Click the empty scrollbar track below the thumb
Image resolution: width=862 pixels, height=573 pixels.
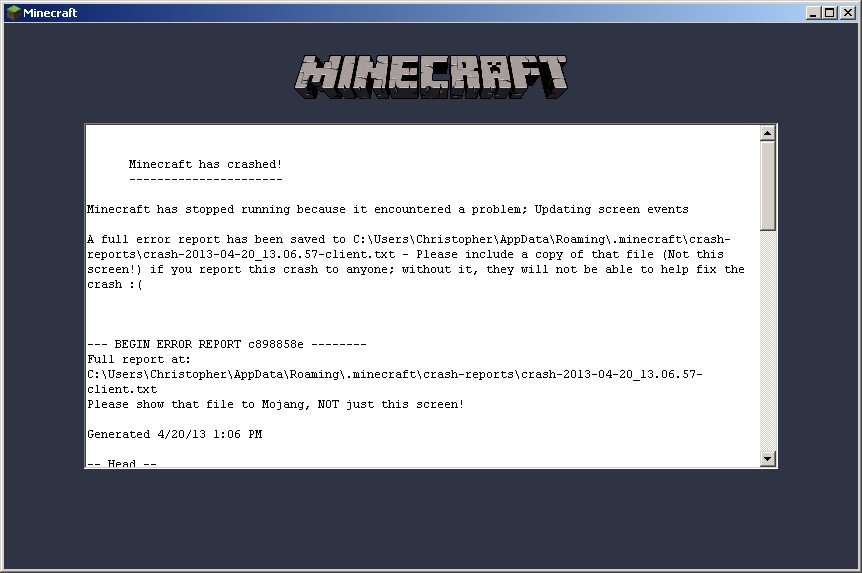(767, 341)
